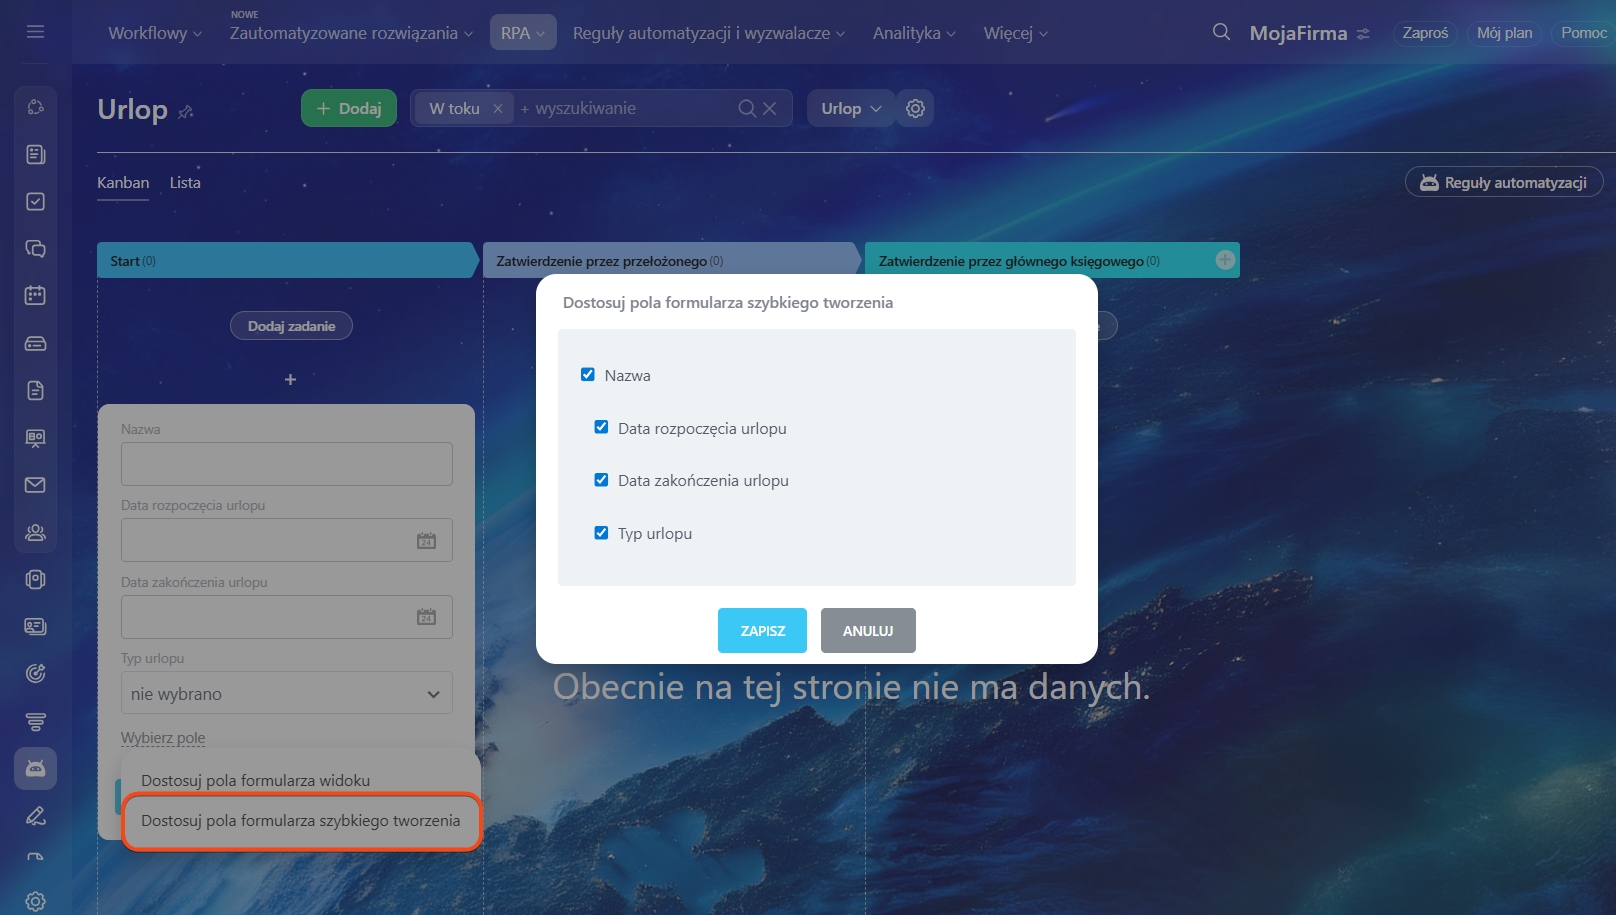Uncheck the 'Data rozpoczęcia urlopu' checkbox
The width and height of the screenshot is (1616, 915).
coord(601,427)
